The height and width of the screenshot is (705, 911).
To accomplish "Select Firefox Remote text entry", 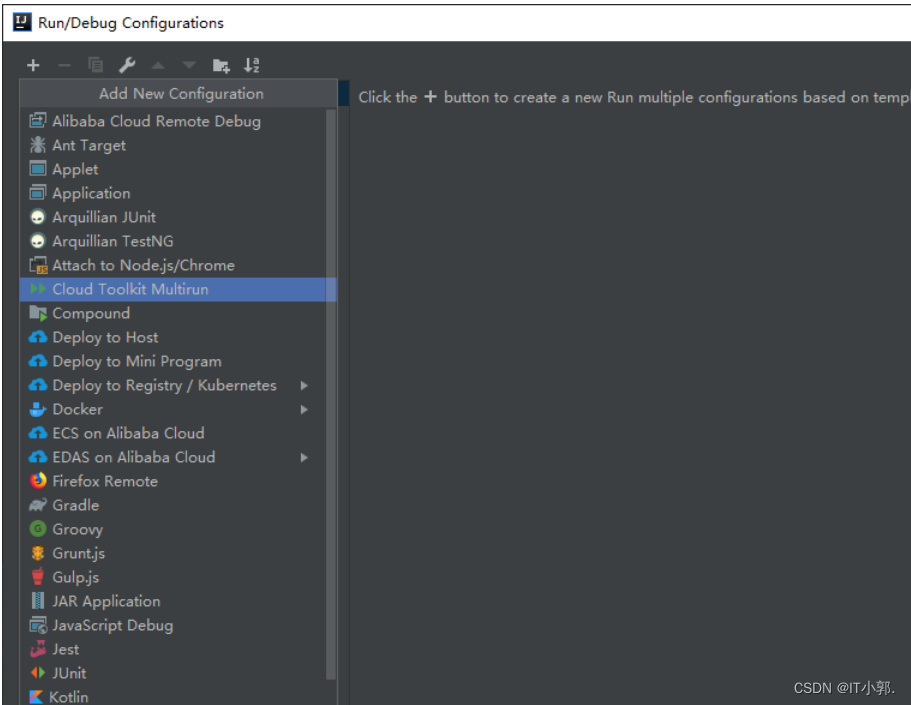I will pyautogui.click(x=105, y=481).
